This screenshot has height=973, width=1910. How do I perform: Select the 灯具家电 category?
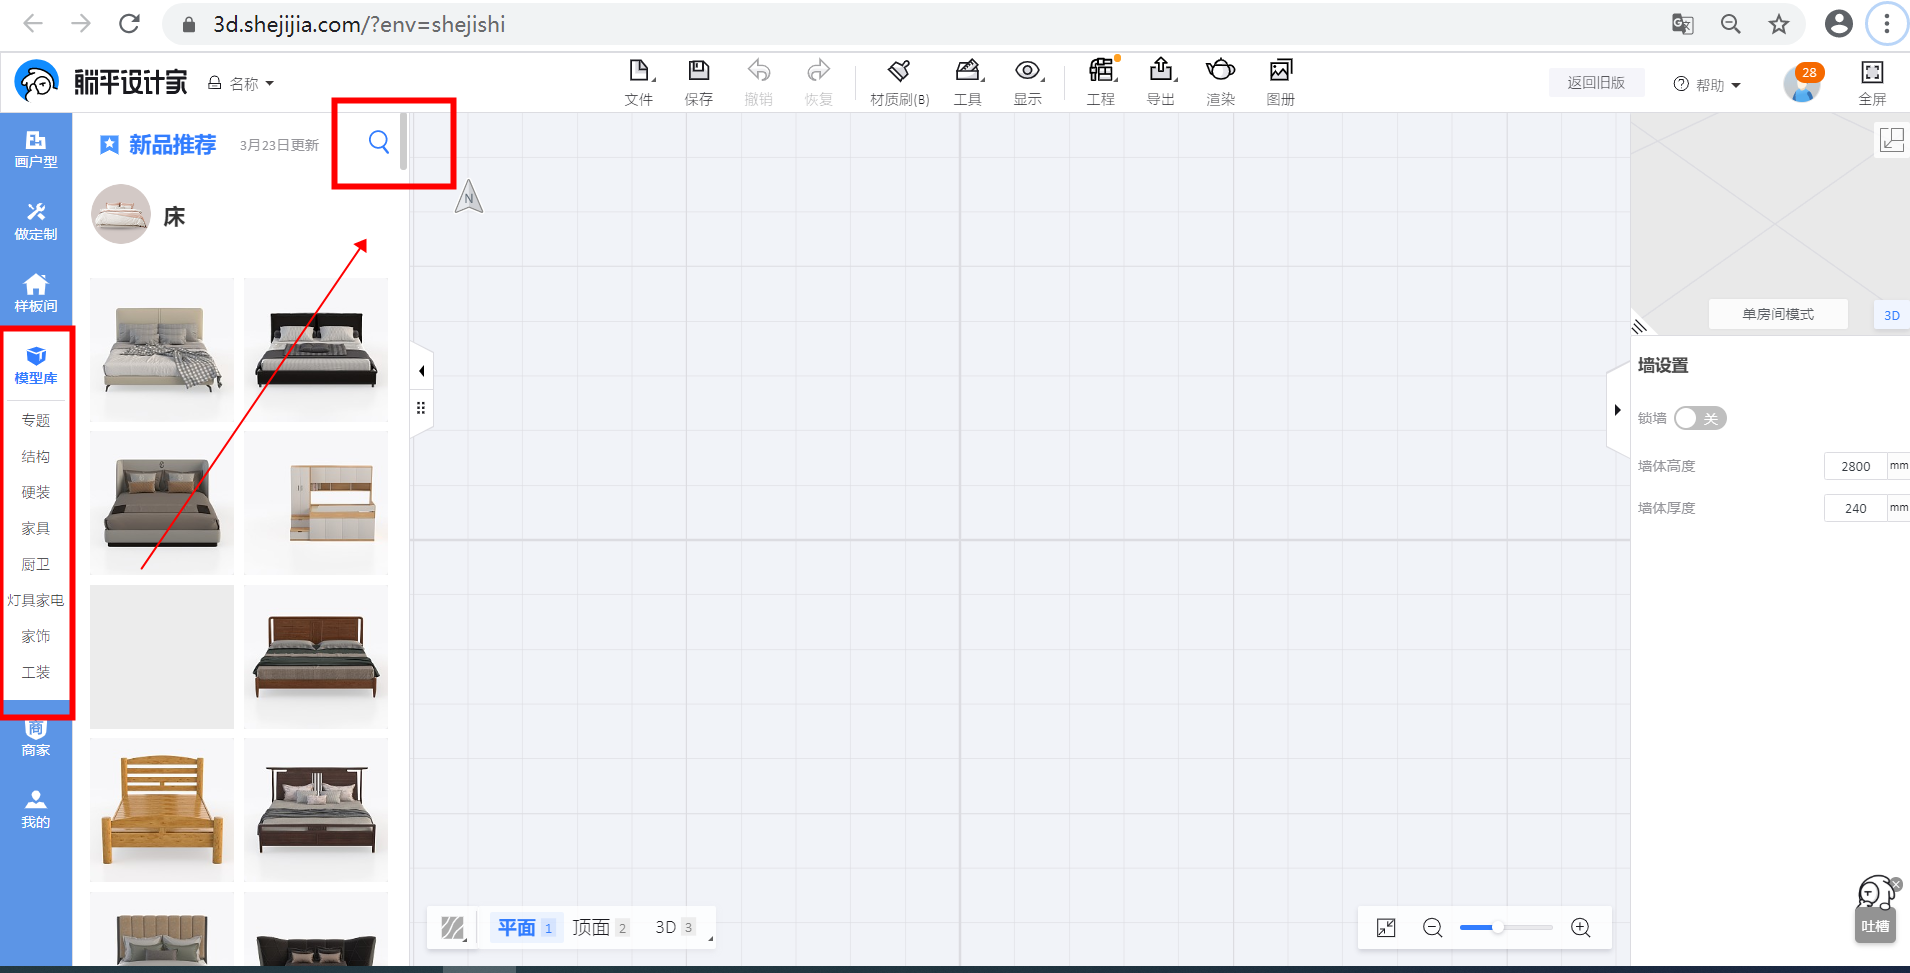36,600
